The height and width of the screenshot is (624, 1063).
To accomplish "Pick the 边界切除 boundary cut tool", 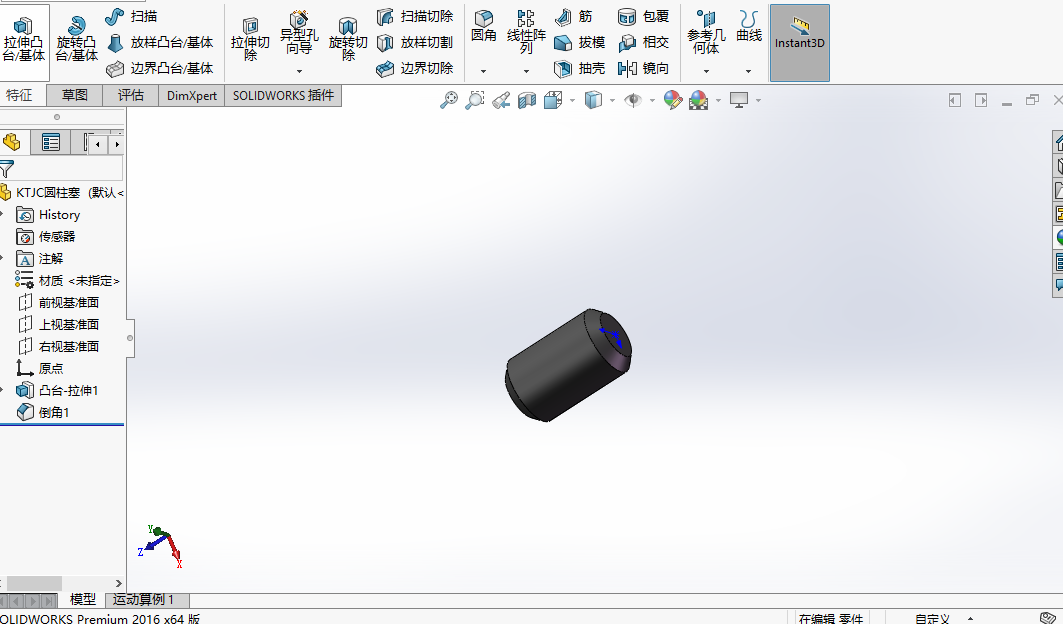I will [414, 68].
